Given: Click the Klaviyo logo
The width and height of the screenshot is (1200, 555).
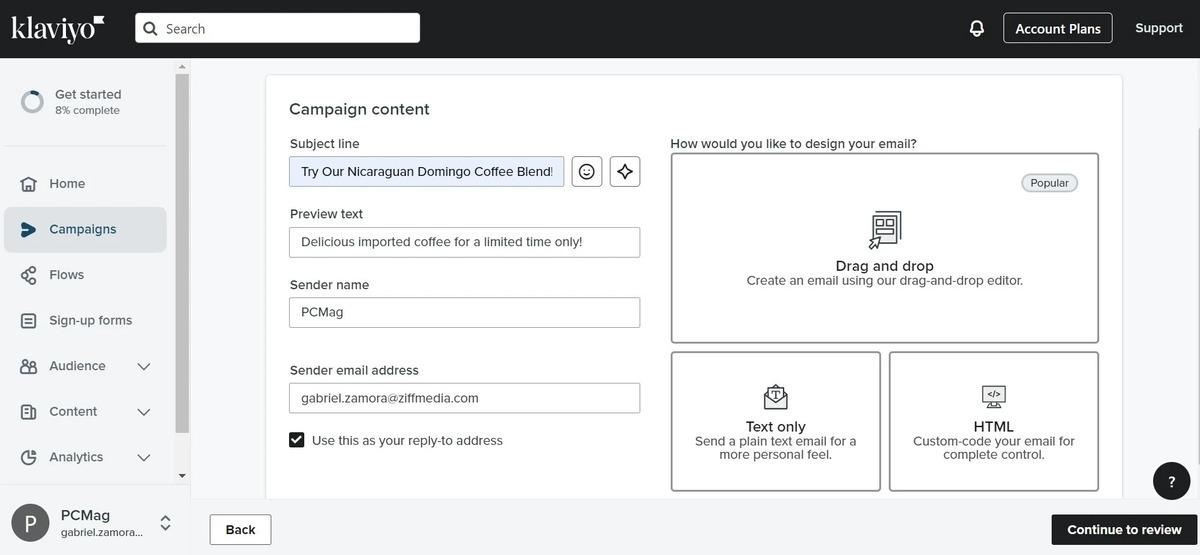Looking at the screenshot, I should [58, 28].
